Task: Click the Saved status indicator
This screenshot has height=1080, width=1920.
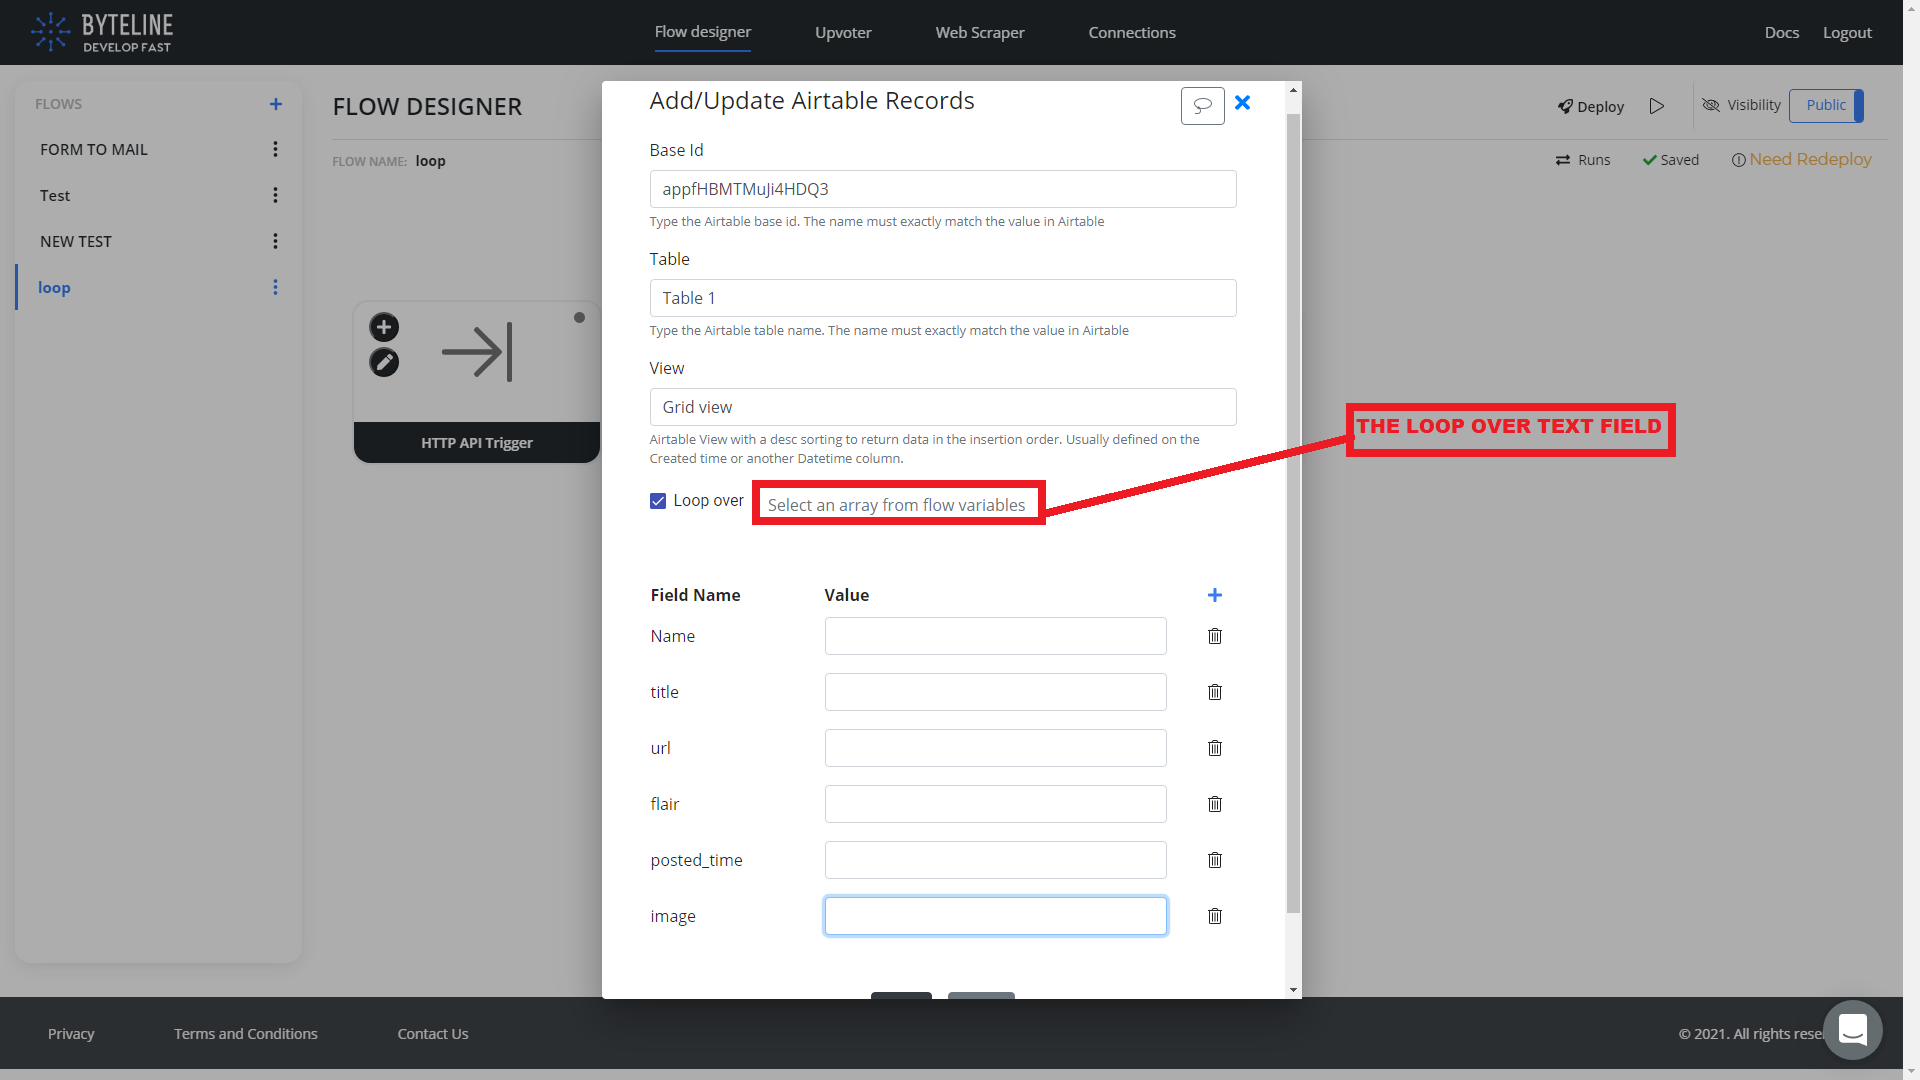Action: click(x=1671, y=160)
